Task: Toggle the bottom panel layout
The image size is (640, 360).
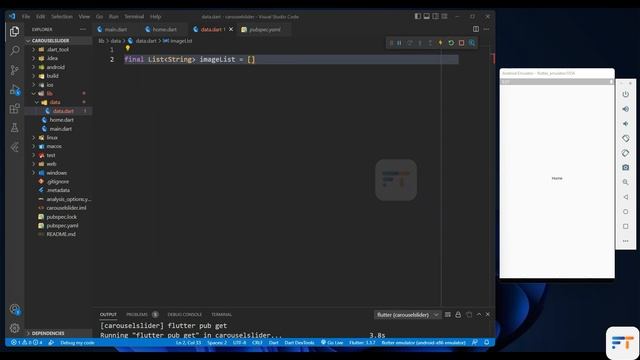Action: (427, 16)
